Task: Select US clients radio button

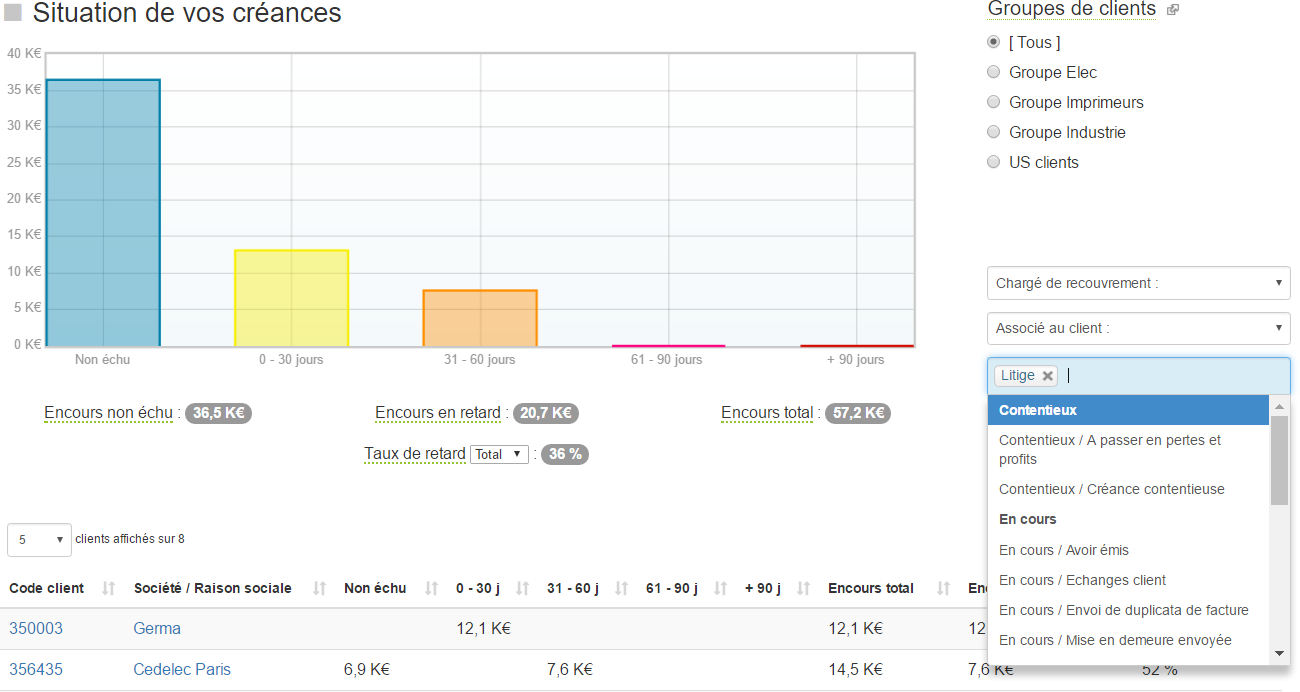Action: 993,162
